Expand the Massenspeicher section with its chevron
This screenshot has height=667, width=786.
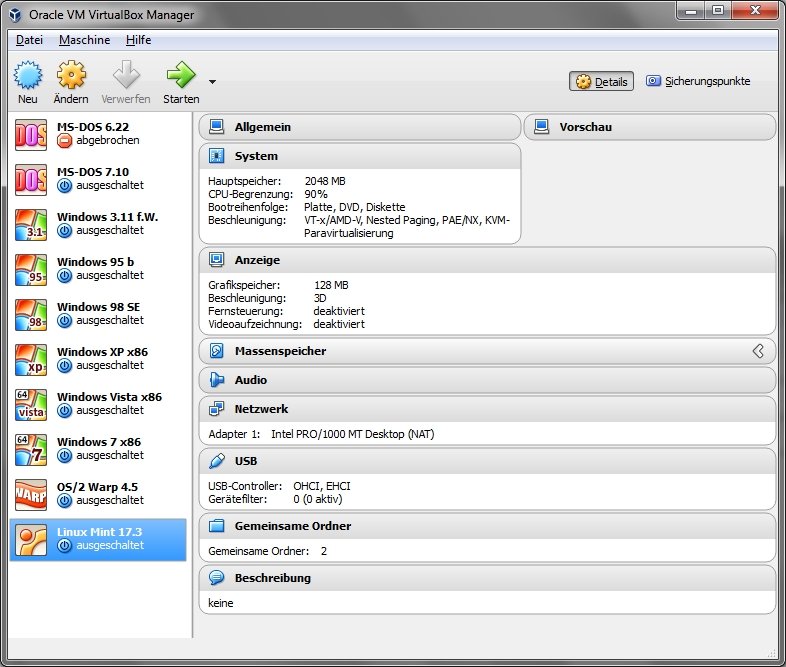(758, 351)
